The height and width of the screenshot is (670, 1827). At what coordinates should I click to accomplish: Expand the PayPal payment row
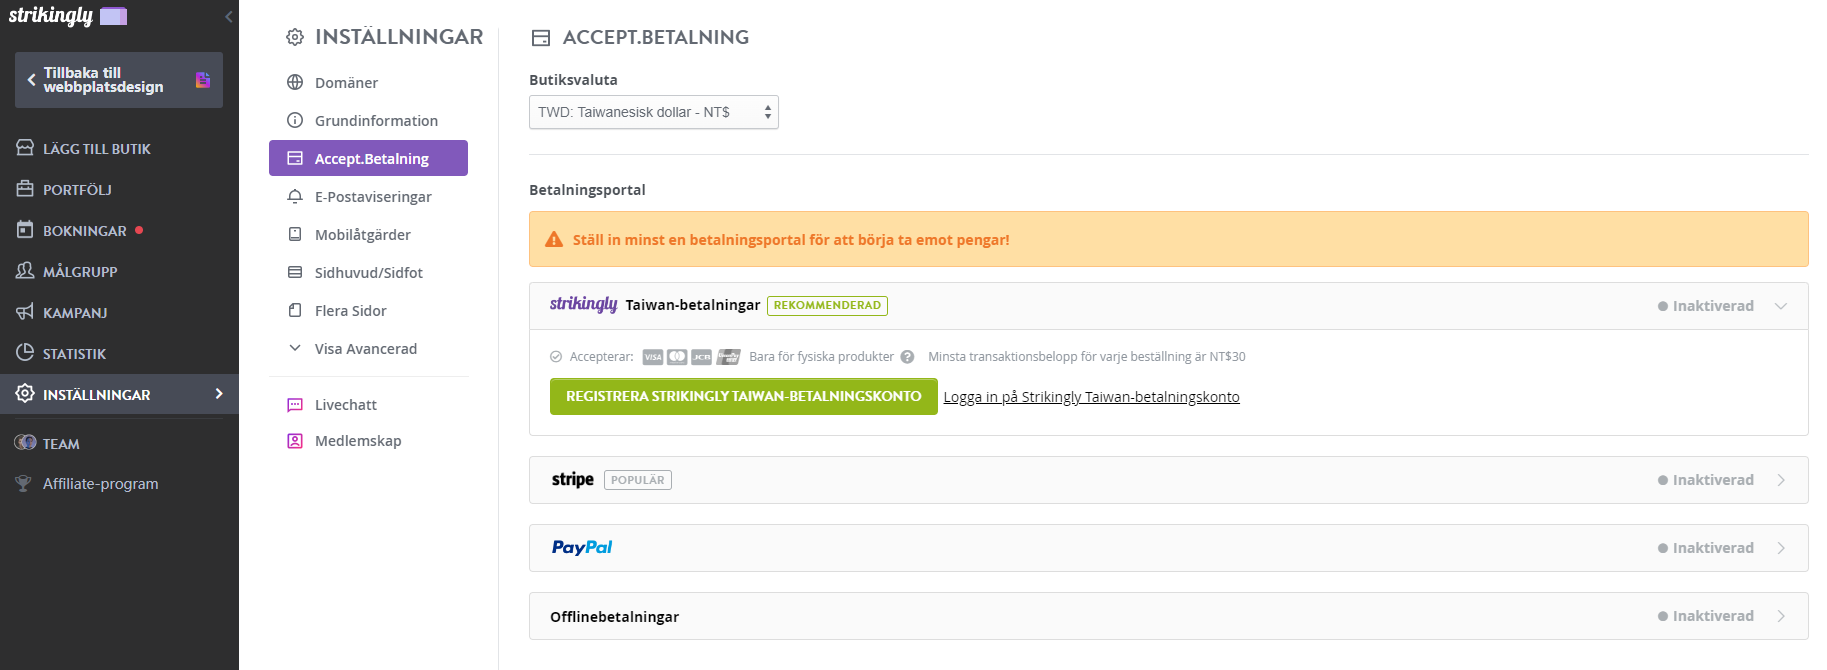(1168, 548)
